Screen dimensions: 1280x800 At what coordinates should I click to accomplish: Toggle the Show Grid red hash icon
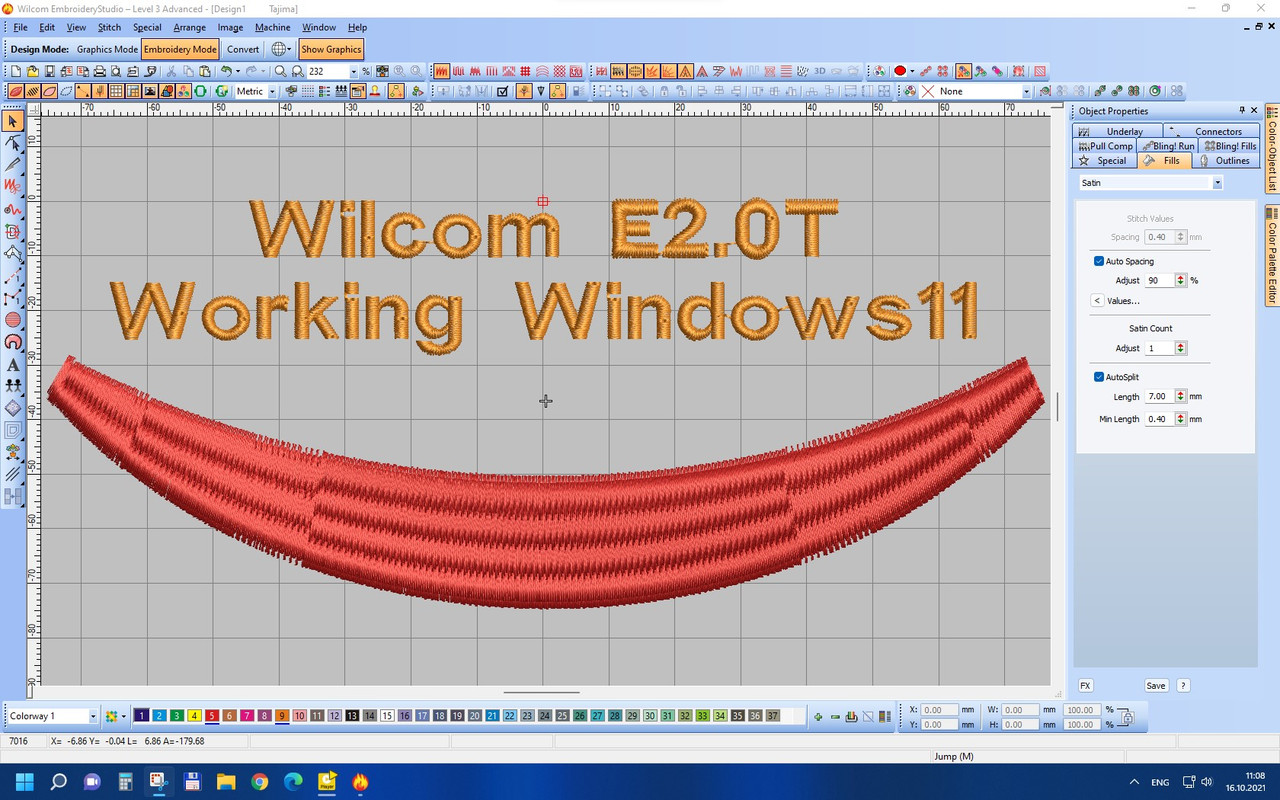(x=524, y=71)
